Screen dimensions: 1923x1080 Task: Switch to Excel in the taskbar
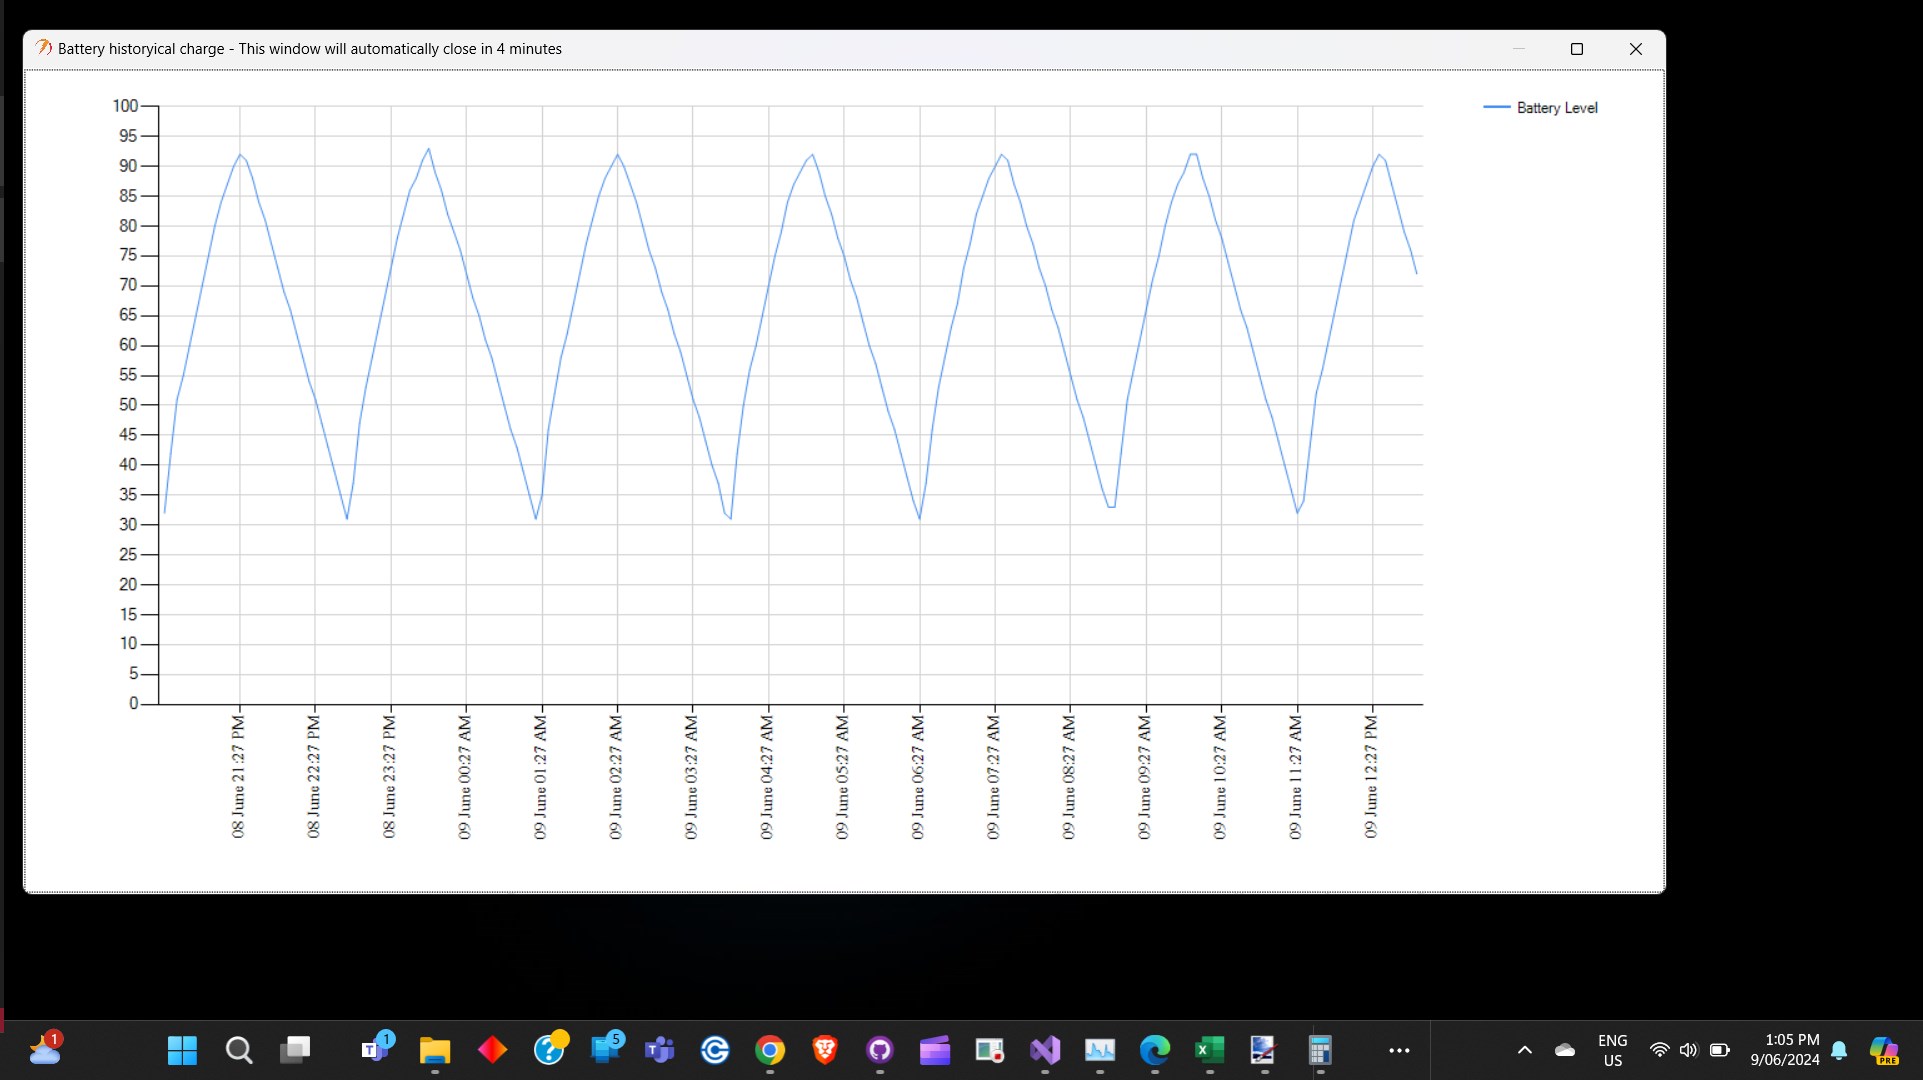pos(1210,1050)
